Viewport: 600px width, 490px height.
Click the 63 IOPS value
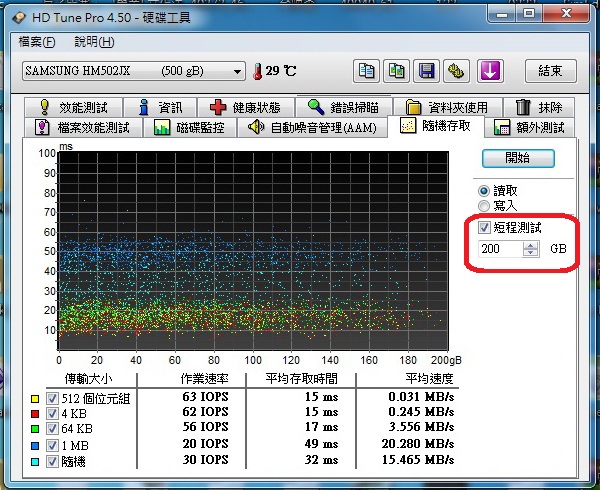(x=205, y=397)
